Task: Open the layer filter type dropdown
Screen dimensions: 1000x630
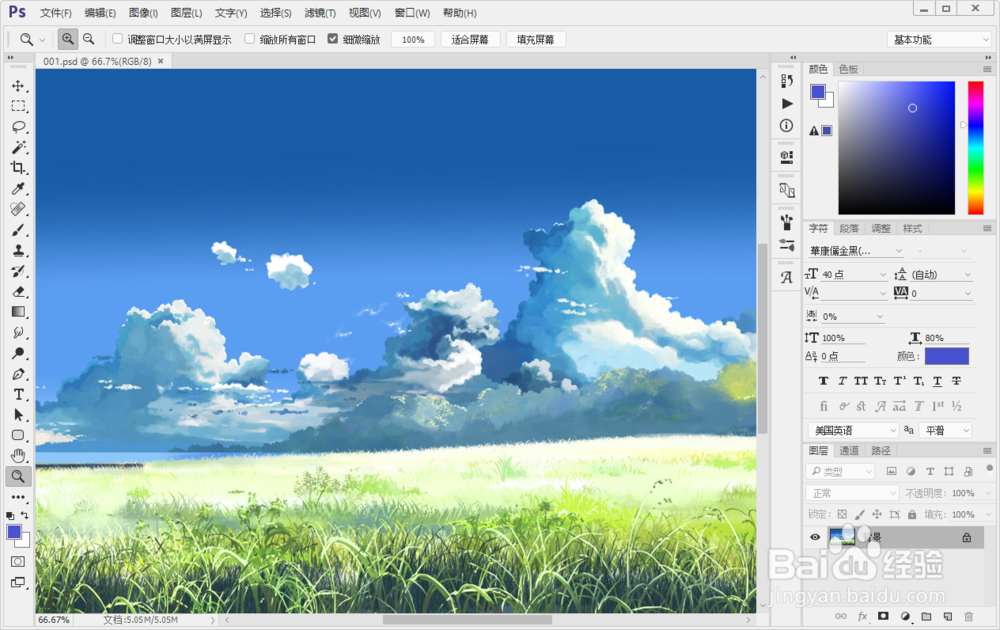Action: tap(840, 472)
